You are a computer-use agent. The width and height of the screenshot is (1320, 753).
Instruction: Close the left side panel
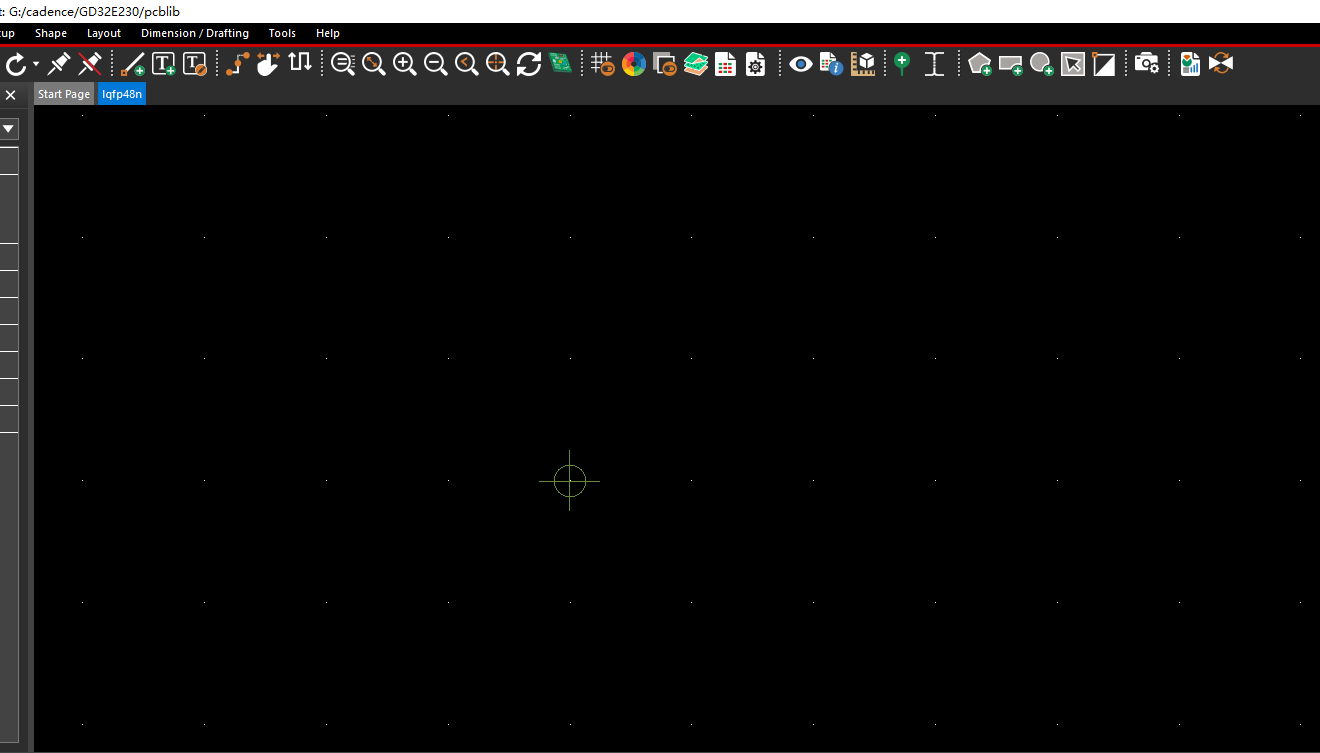click(10, 95)
